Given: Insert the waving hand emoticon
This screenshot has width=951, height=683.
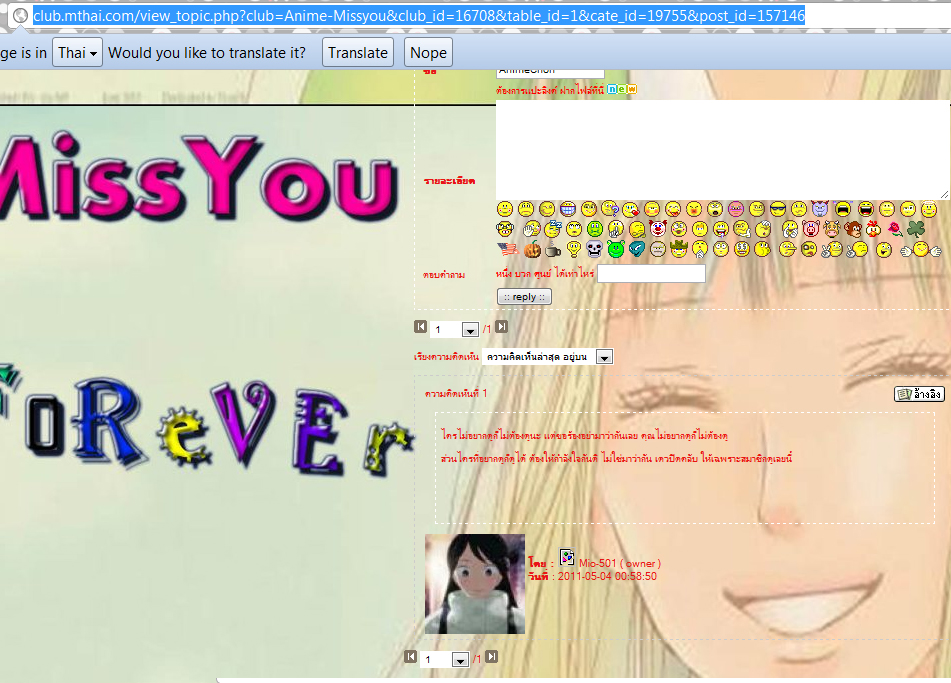Looking at the screenshot, I should point(531,229).
